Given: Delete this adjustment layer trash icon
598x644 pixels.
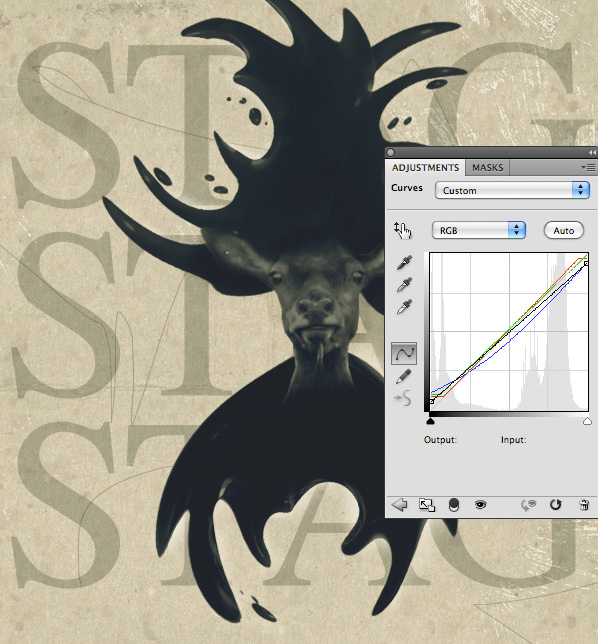Looking at the screenshot, I should tap(584, 505).
